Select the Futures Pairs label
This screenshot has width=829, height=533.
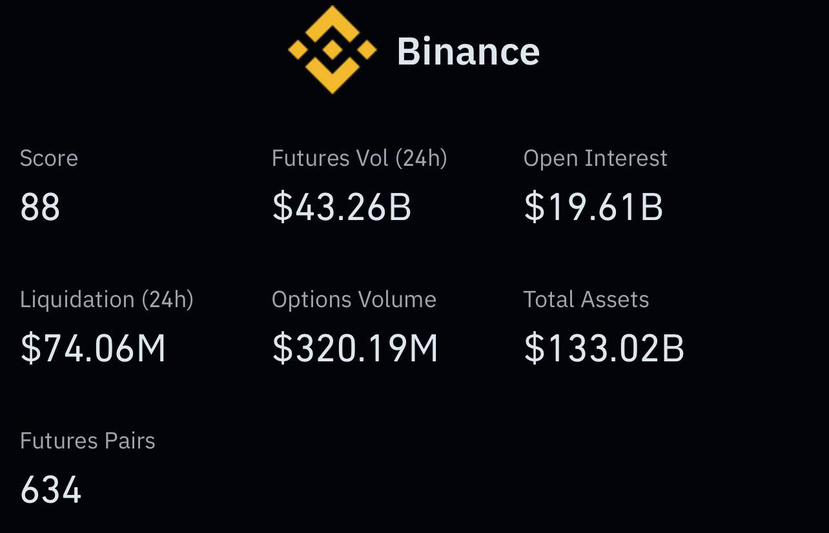(88, 440)
